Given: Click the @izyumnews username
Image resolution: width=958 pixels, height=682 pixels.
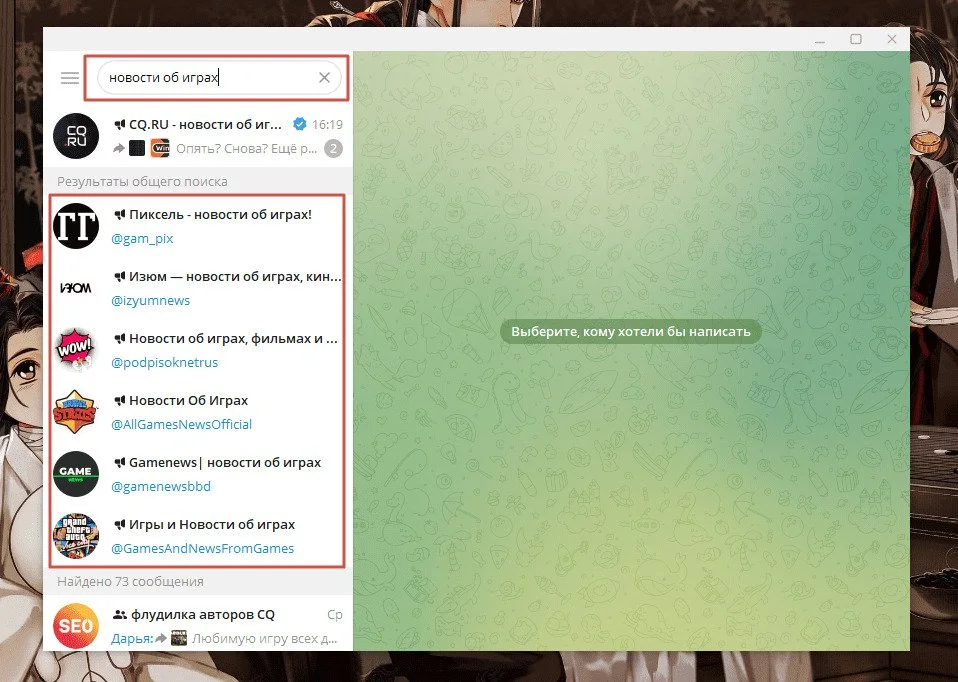Looking at the screenshot, I should [151, 301].
